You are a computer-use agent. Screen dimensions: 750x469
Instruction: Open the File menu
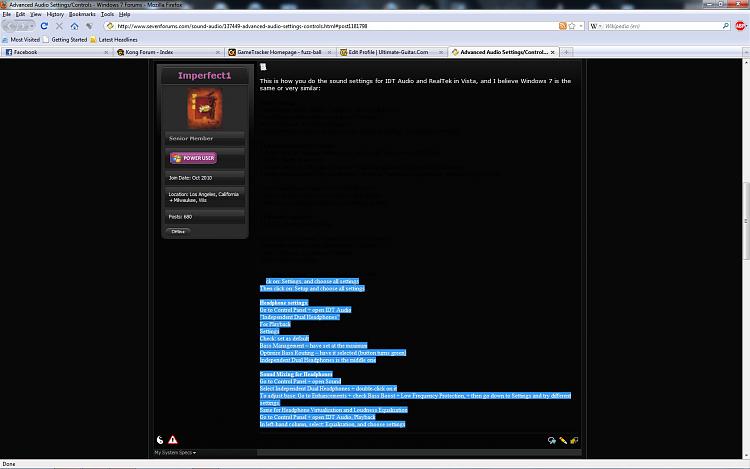point(7,14)
